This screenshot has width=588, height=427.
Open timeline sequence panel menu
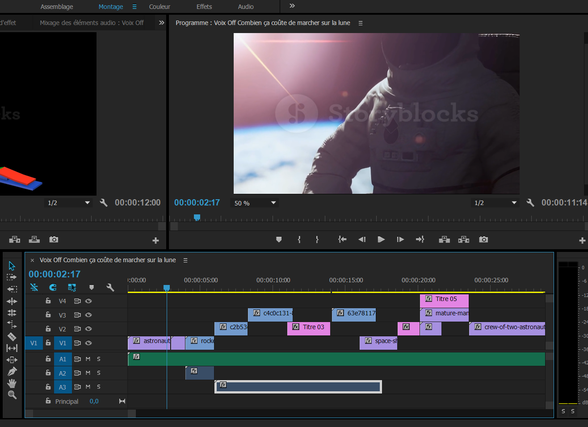click(185, 260)
